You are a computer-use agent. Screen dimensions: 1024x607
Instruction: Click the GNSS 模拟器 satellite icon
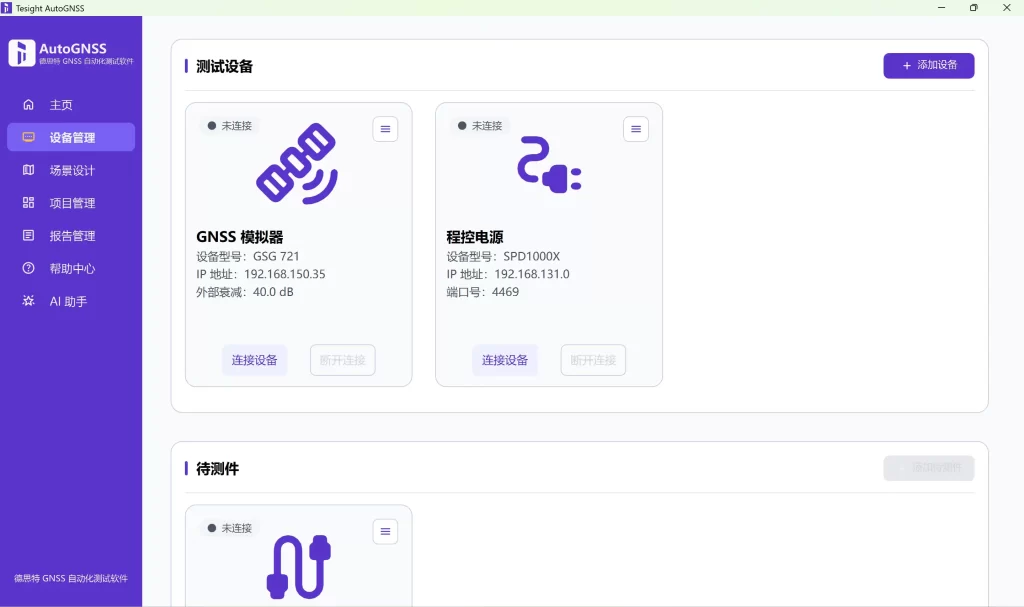point(297,164)
